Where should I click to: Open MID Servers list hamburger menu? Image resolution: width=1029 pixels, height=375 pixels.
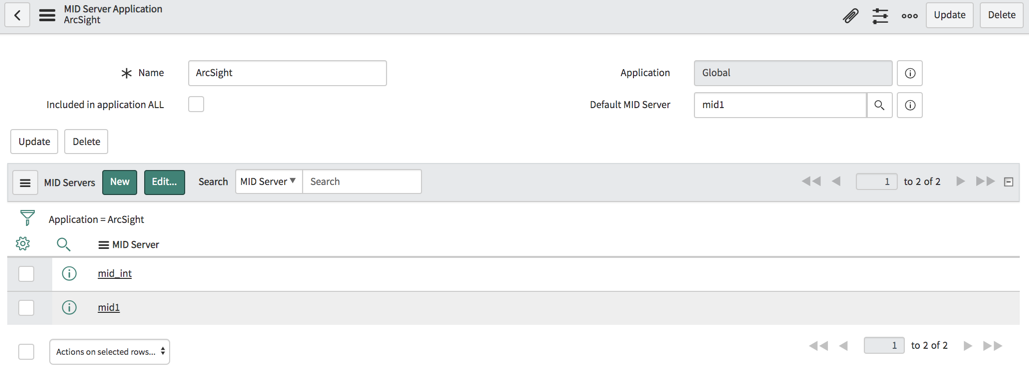coord(25,183)
